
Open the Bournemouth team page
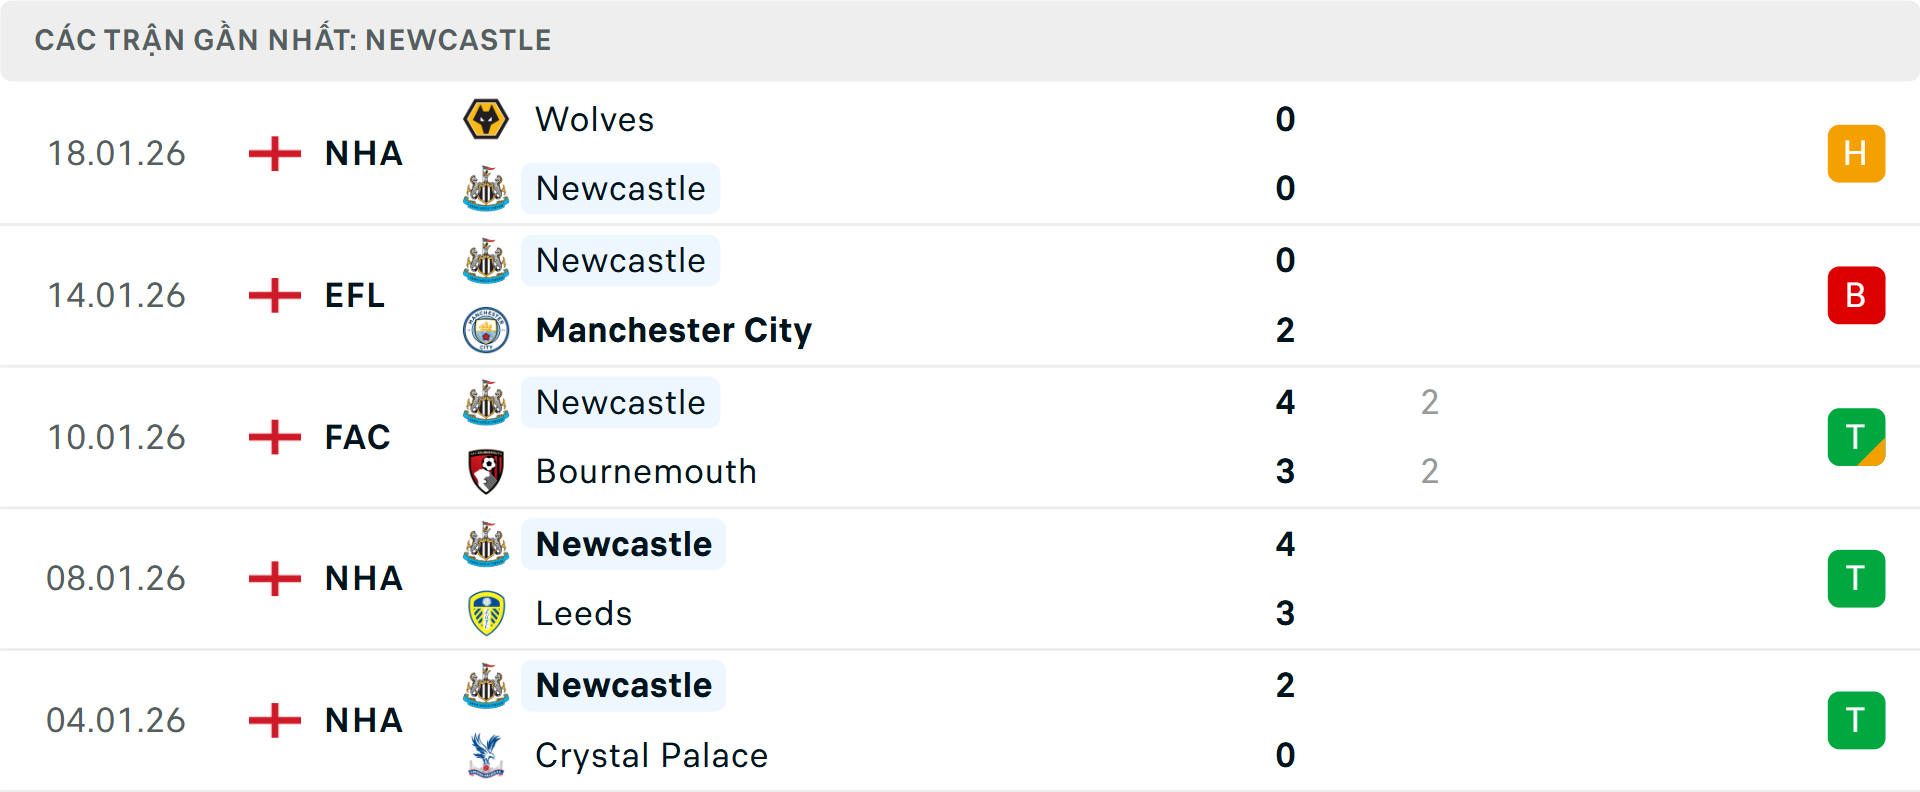pos(646,470)
